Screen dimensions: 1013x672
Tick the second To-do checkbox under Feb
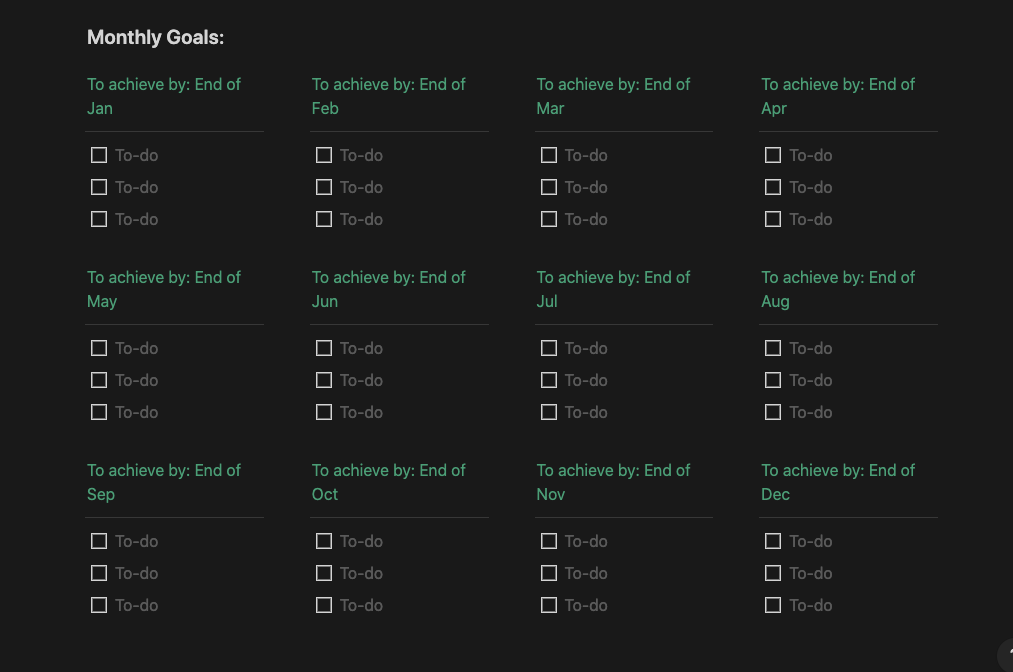tap(324, 187)
